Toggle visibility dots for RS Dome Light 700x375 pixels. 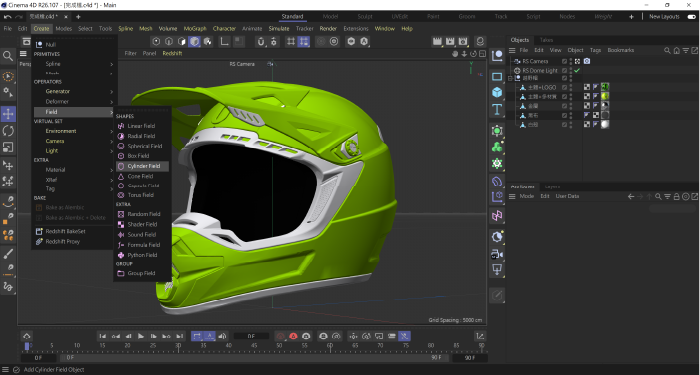coord(571,71)
